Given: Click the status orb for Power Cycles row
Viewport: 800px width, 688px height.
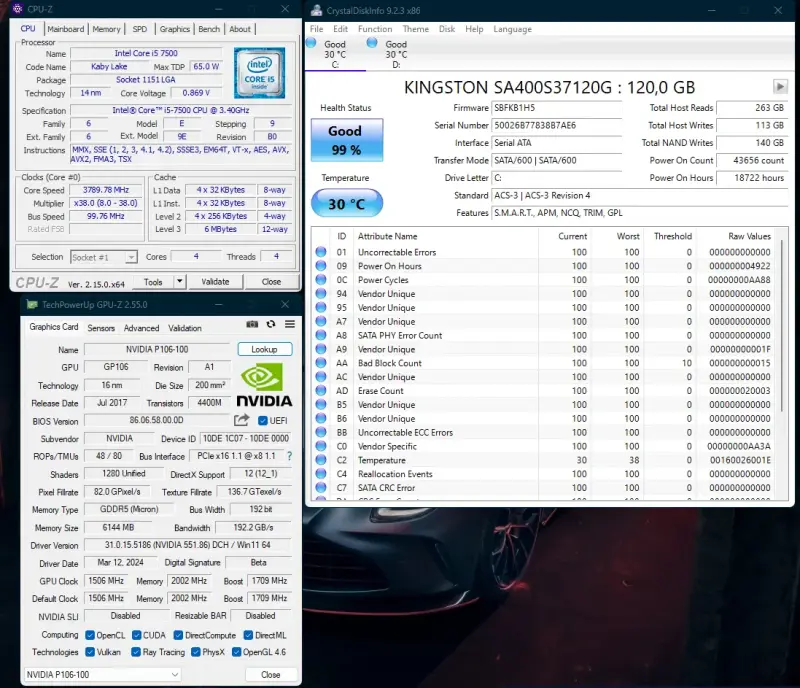Looking at the screenshot, I should pos(320,279).
